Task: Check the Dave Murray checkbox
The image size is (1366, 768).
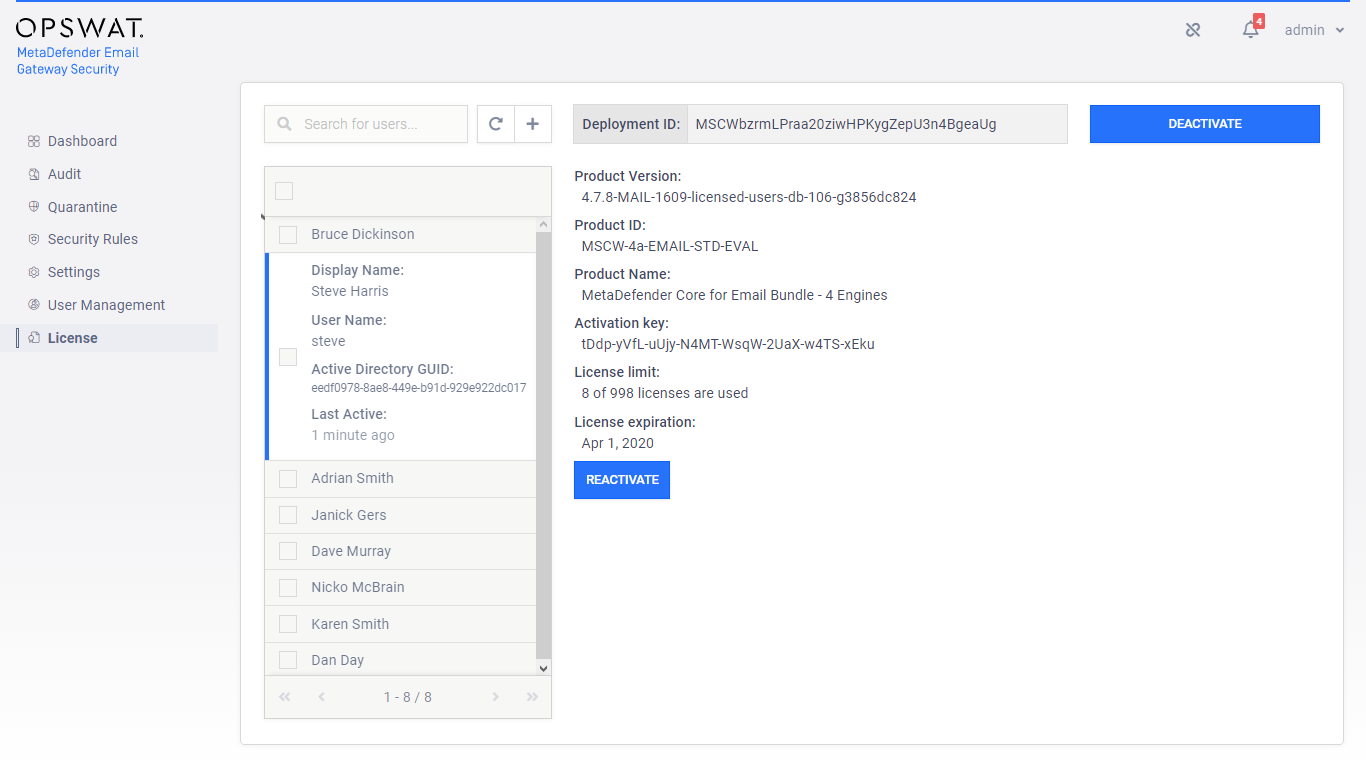Action: point(288,551)
